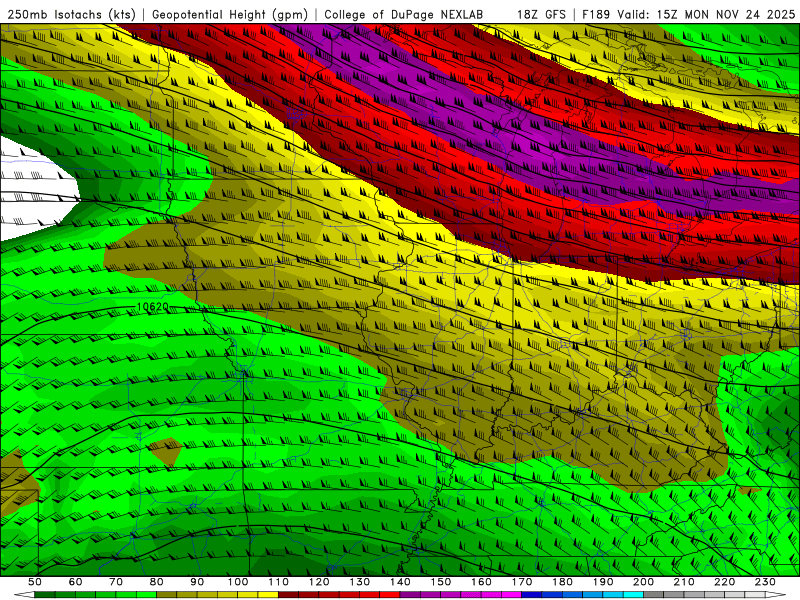Click the '250mb Isotachs (kts)' title text
This screenshot has height=600, width=800.
coord(71,14)
